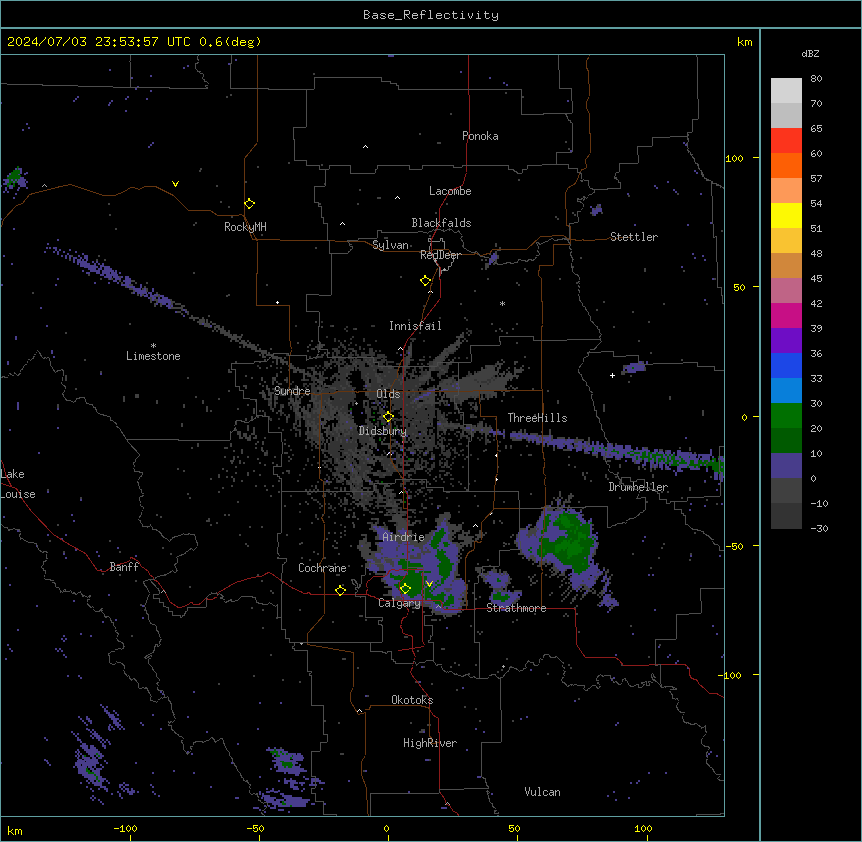This screenshot has width=862, height=842.
Task: Click the dBZ legend heading
Action: [x=810, y=53]
